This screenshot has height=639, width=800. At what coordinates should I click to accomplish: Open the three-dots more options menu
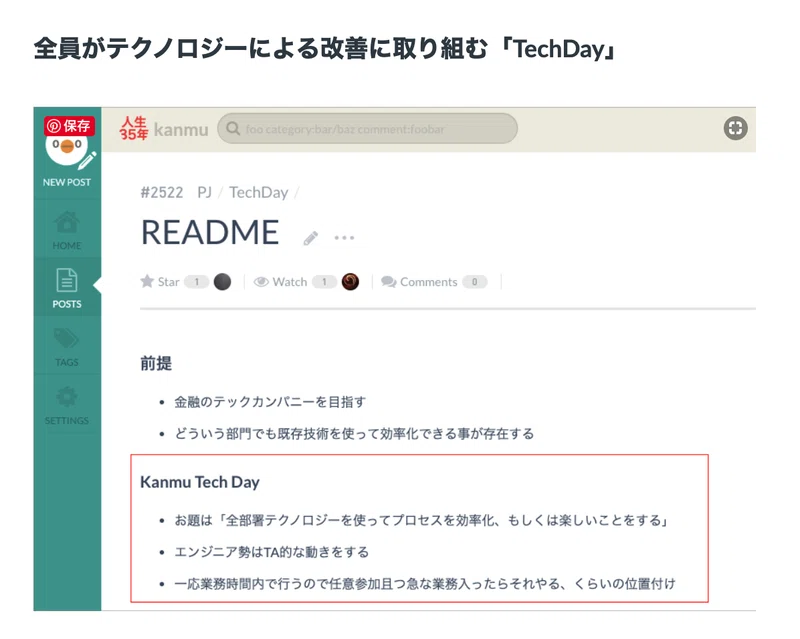(344, 238)
